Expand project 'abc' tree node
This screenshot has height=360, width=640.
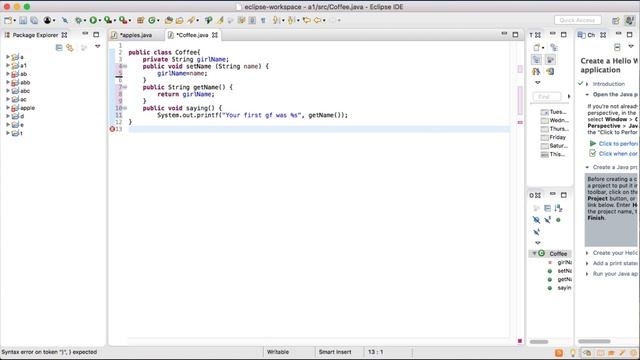[x=7, y=91]
